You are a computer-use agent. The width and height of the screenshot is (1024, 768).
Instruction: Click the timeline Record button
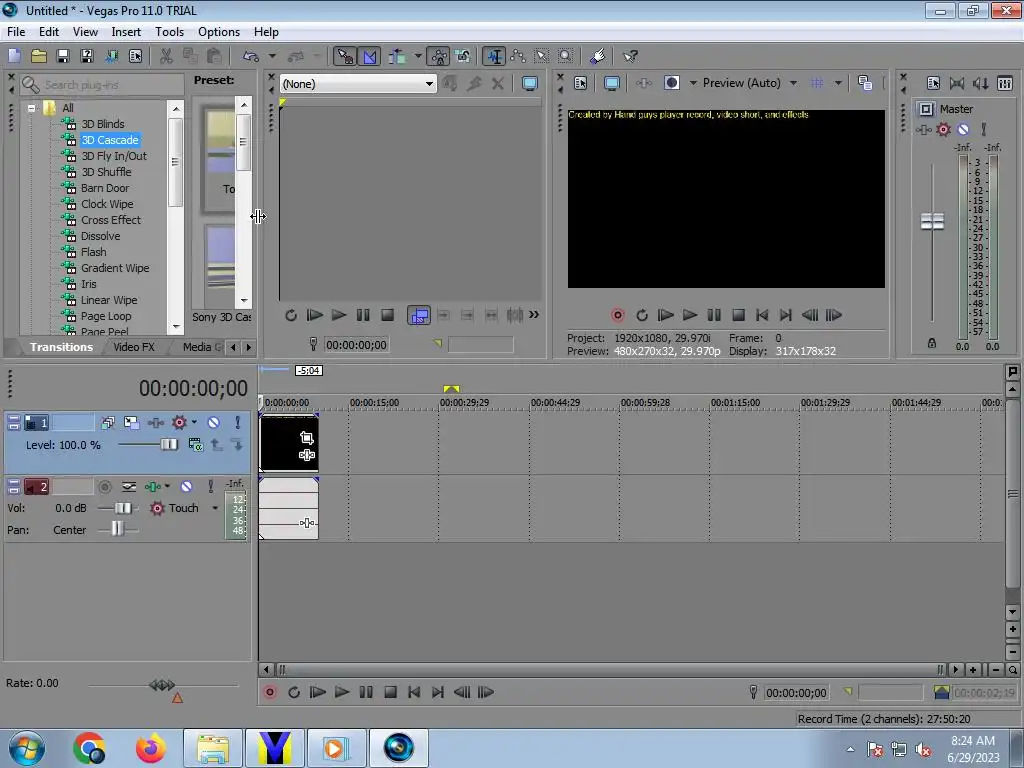(x=269, y=692)
